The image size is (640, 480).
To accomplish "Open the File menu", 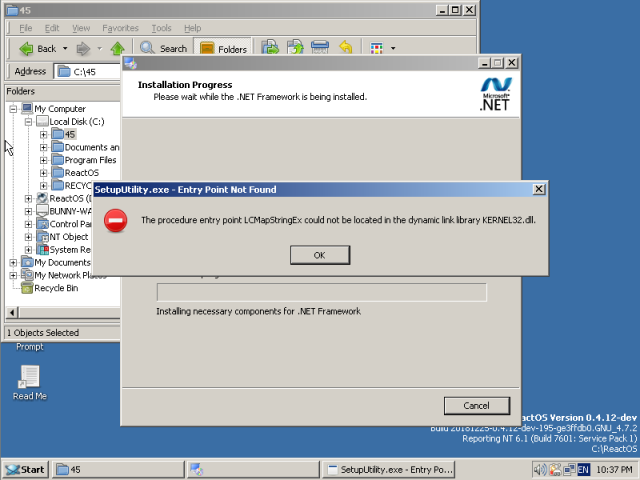I will pyautogui.click(x=25, y=28).
